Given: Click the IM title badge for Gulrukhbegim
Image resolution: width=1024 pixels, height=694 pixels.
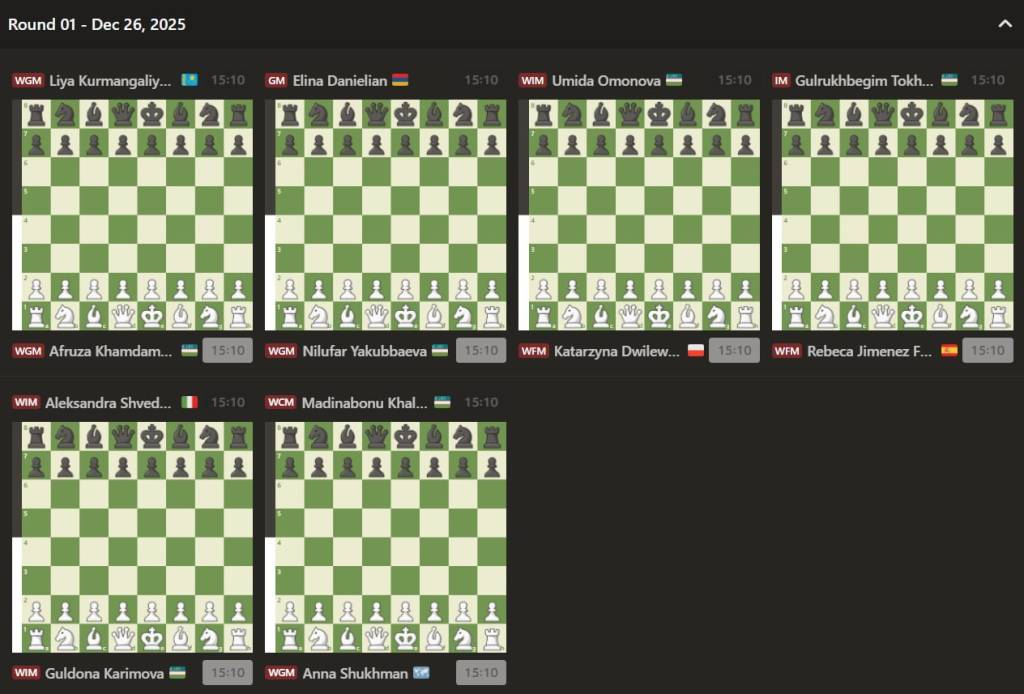Looking at the screenshot, I should pyautogui.click(x=781, y=80).
